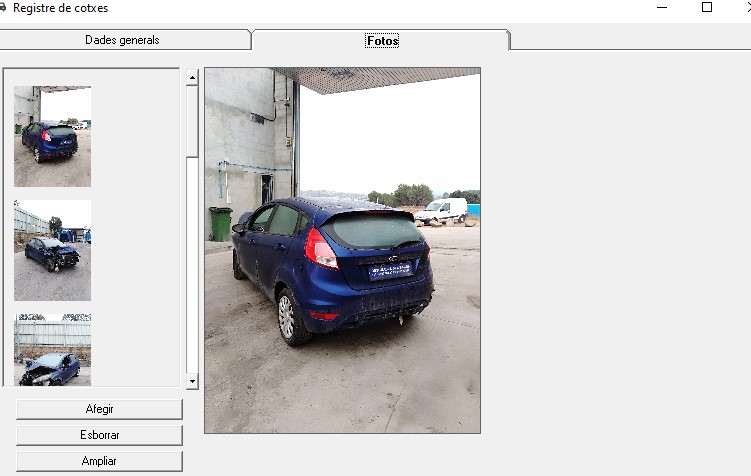Maximize the Registre de cotxes window

tap(707, 8)
